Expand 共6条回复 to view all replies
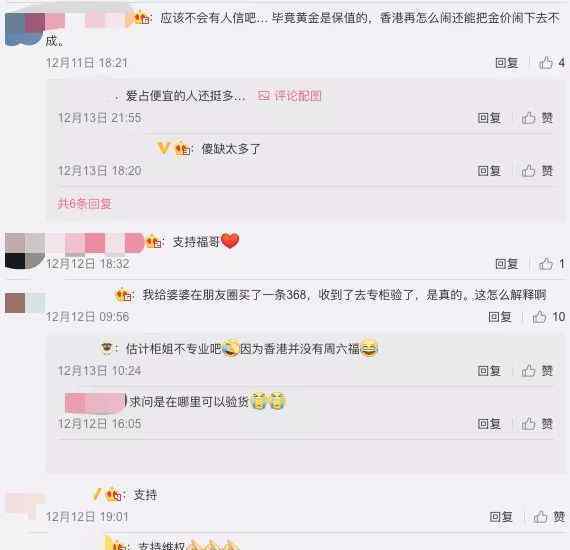 tap(84, 204)
